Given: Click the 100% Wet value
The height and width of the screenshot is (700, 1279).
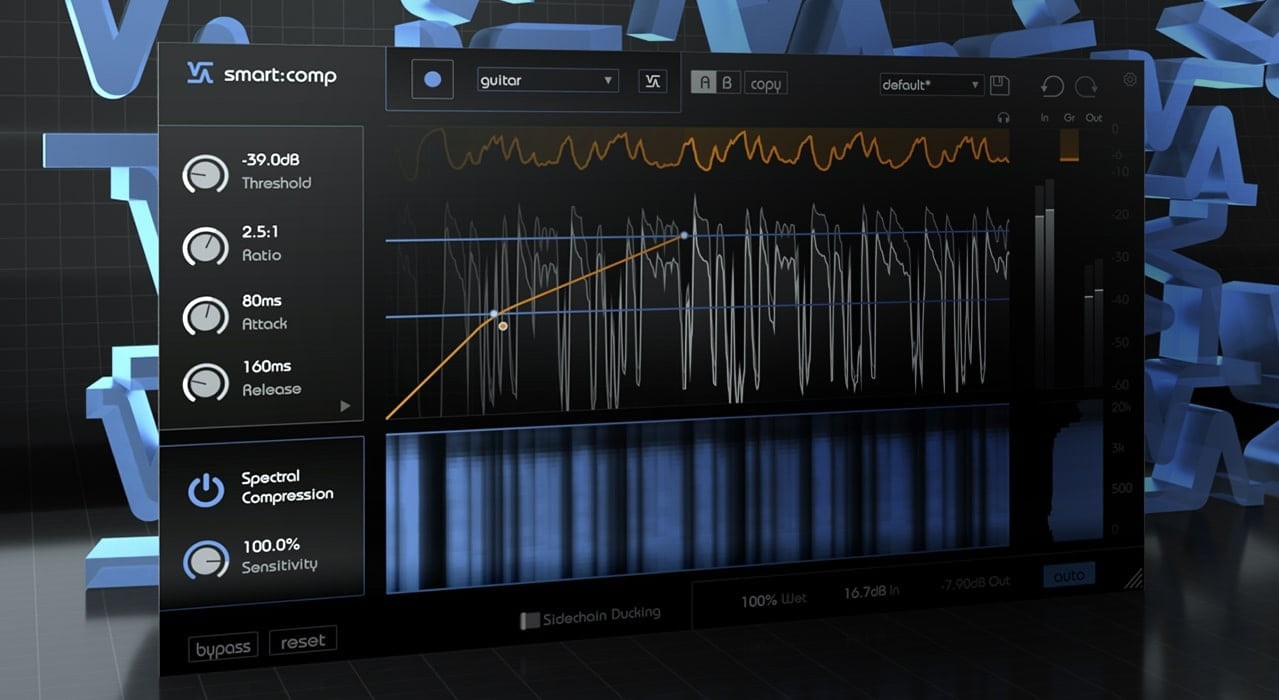Looking at the screenshot, I should (773, 600).
